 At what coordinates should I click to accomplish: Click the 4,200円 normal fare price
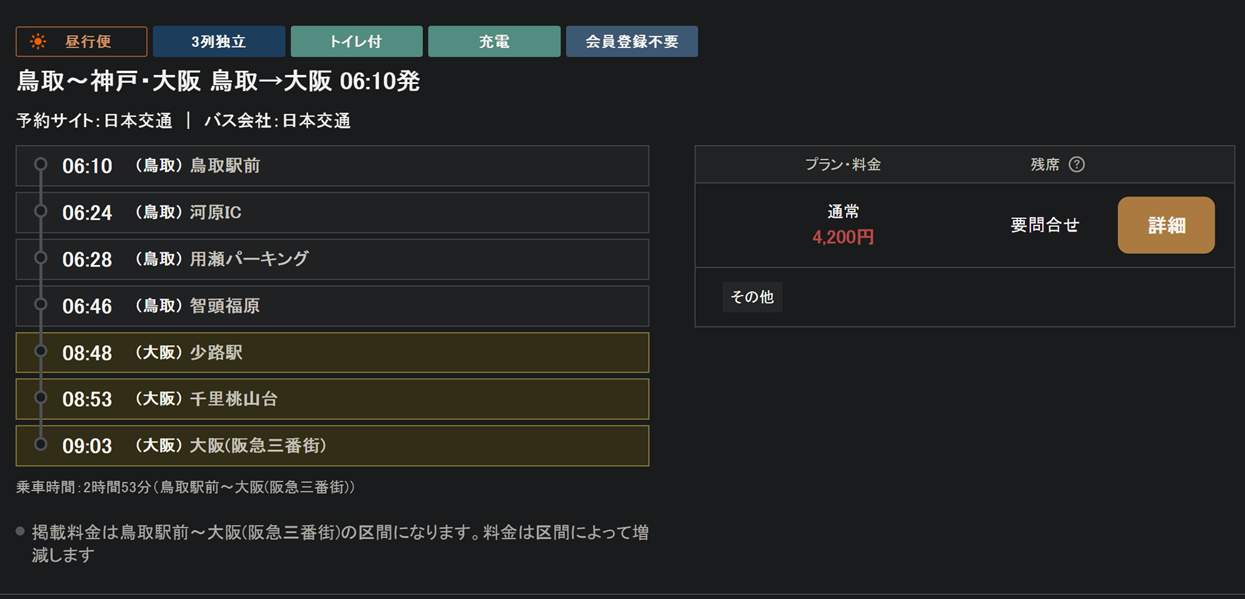tap(843, 238)
